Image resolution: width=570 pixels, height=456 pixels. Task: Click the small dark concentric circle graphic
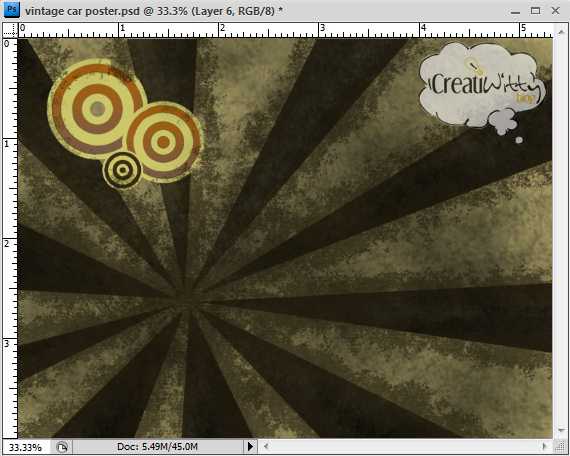click(x=123, y=170)
